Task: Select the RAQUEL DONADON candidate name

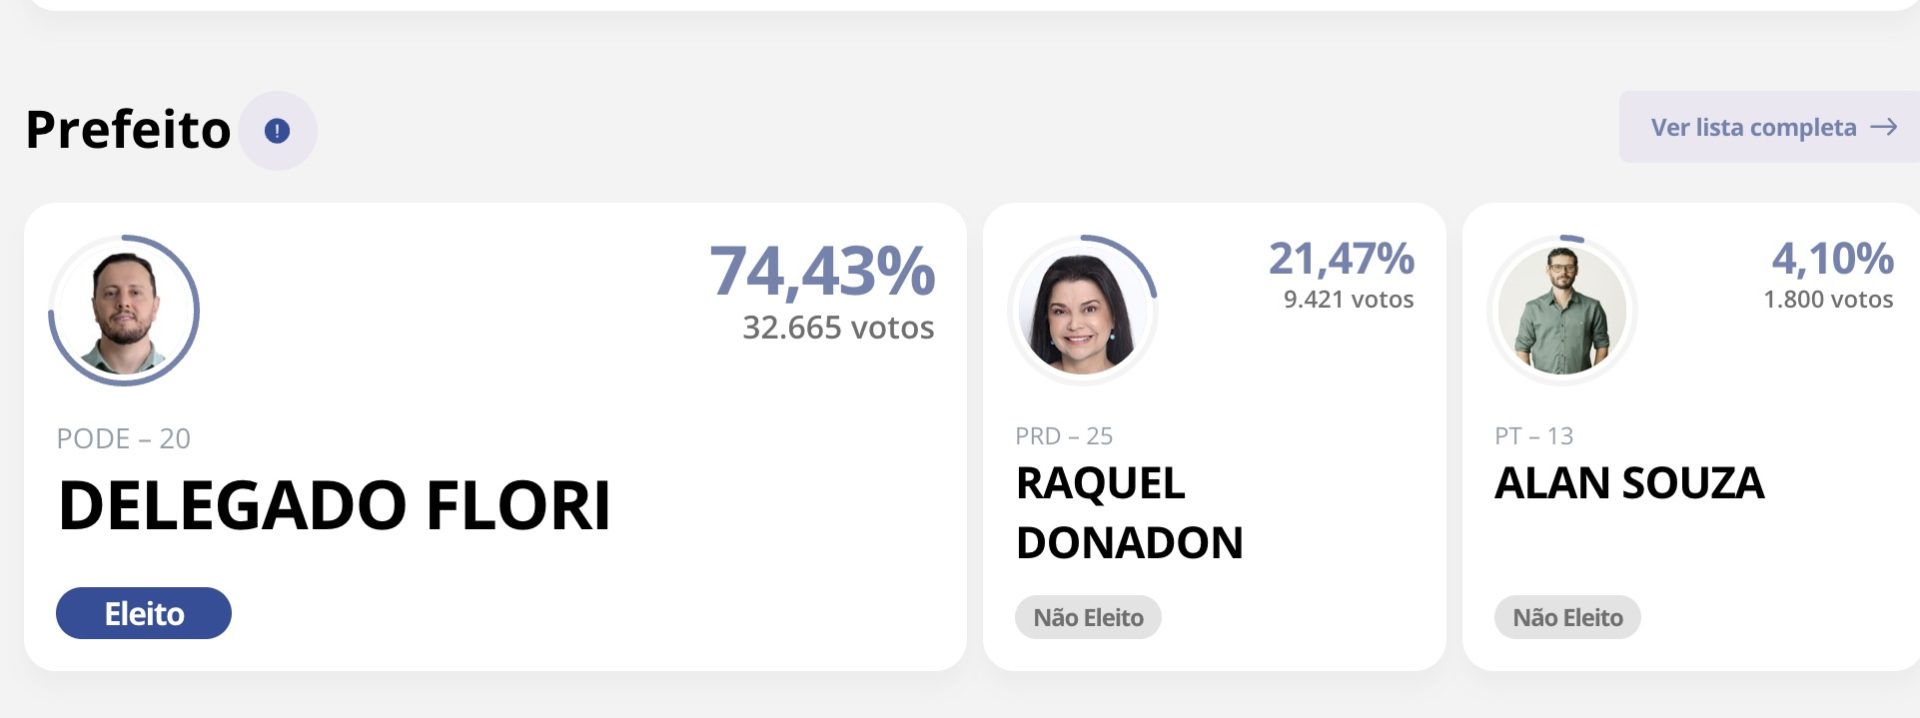Action: (x=1129, y=513)
